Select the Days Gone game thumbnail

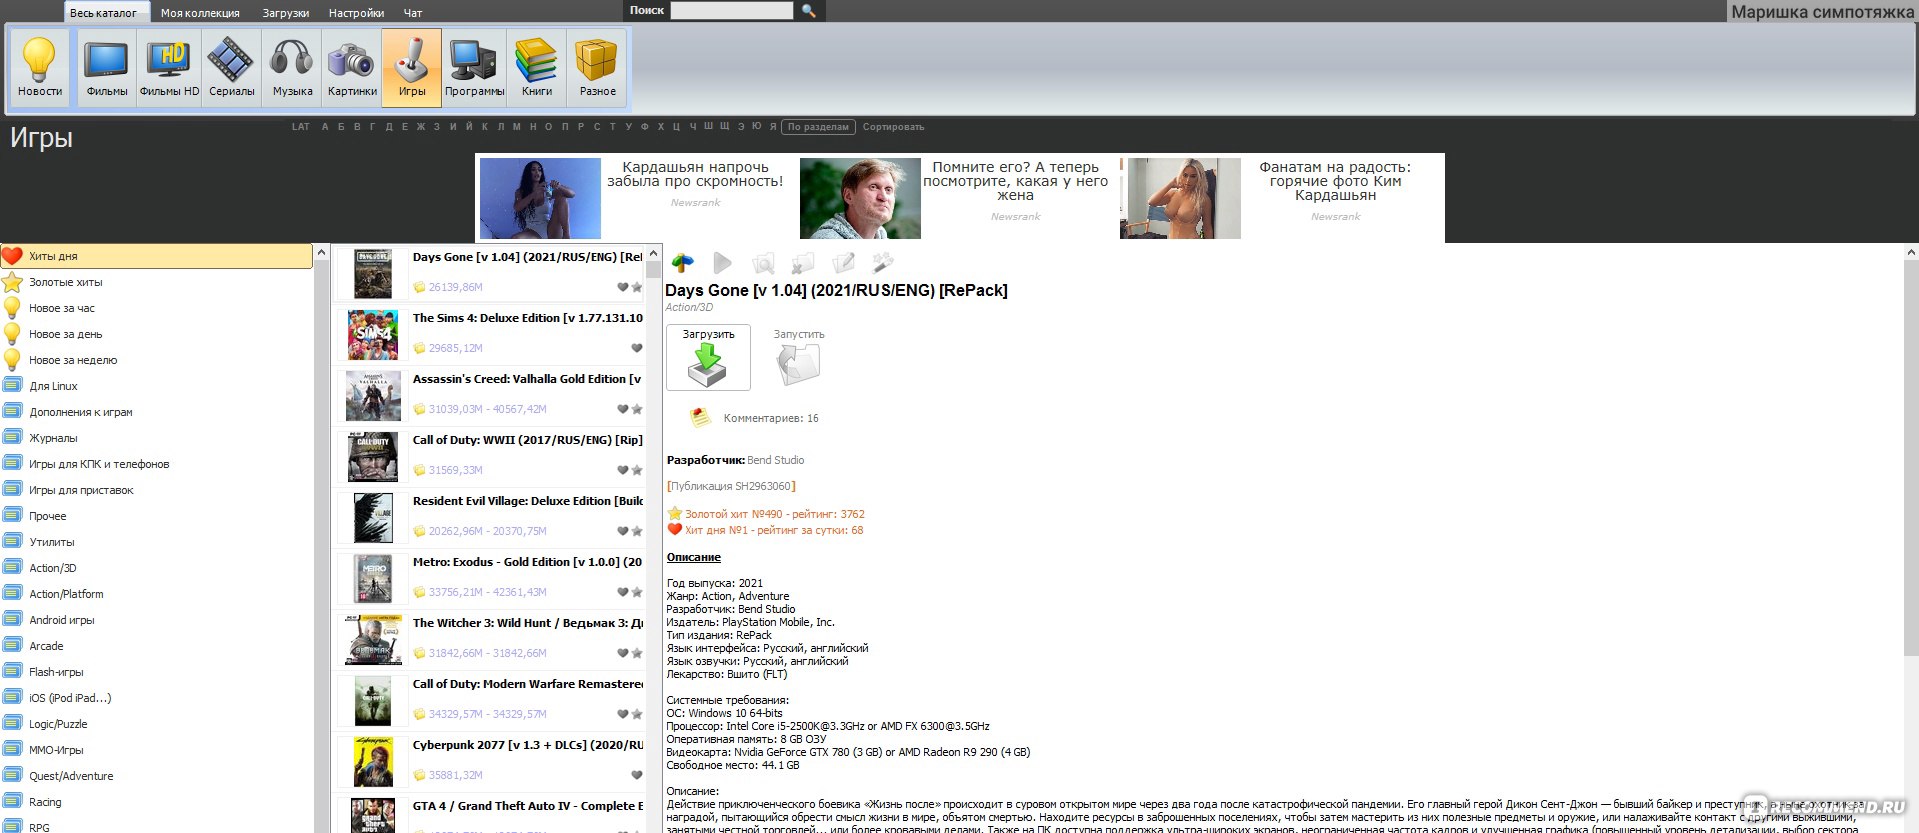pos(373,275)
